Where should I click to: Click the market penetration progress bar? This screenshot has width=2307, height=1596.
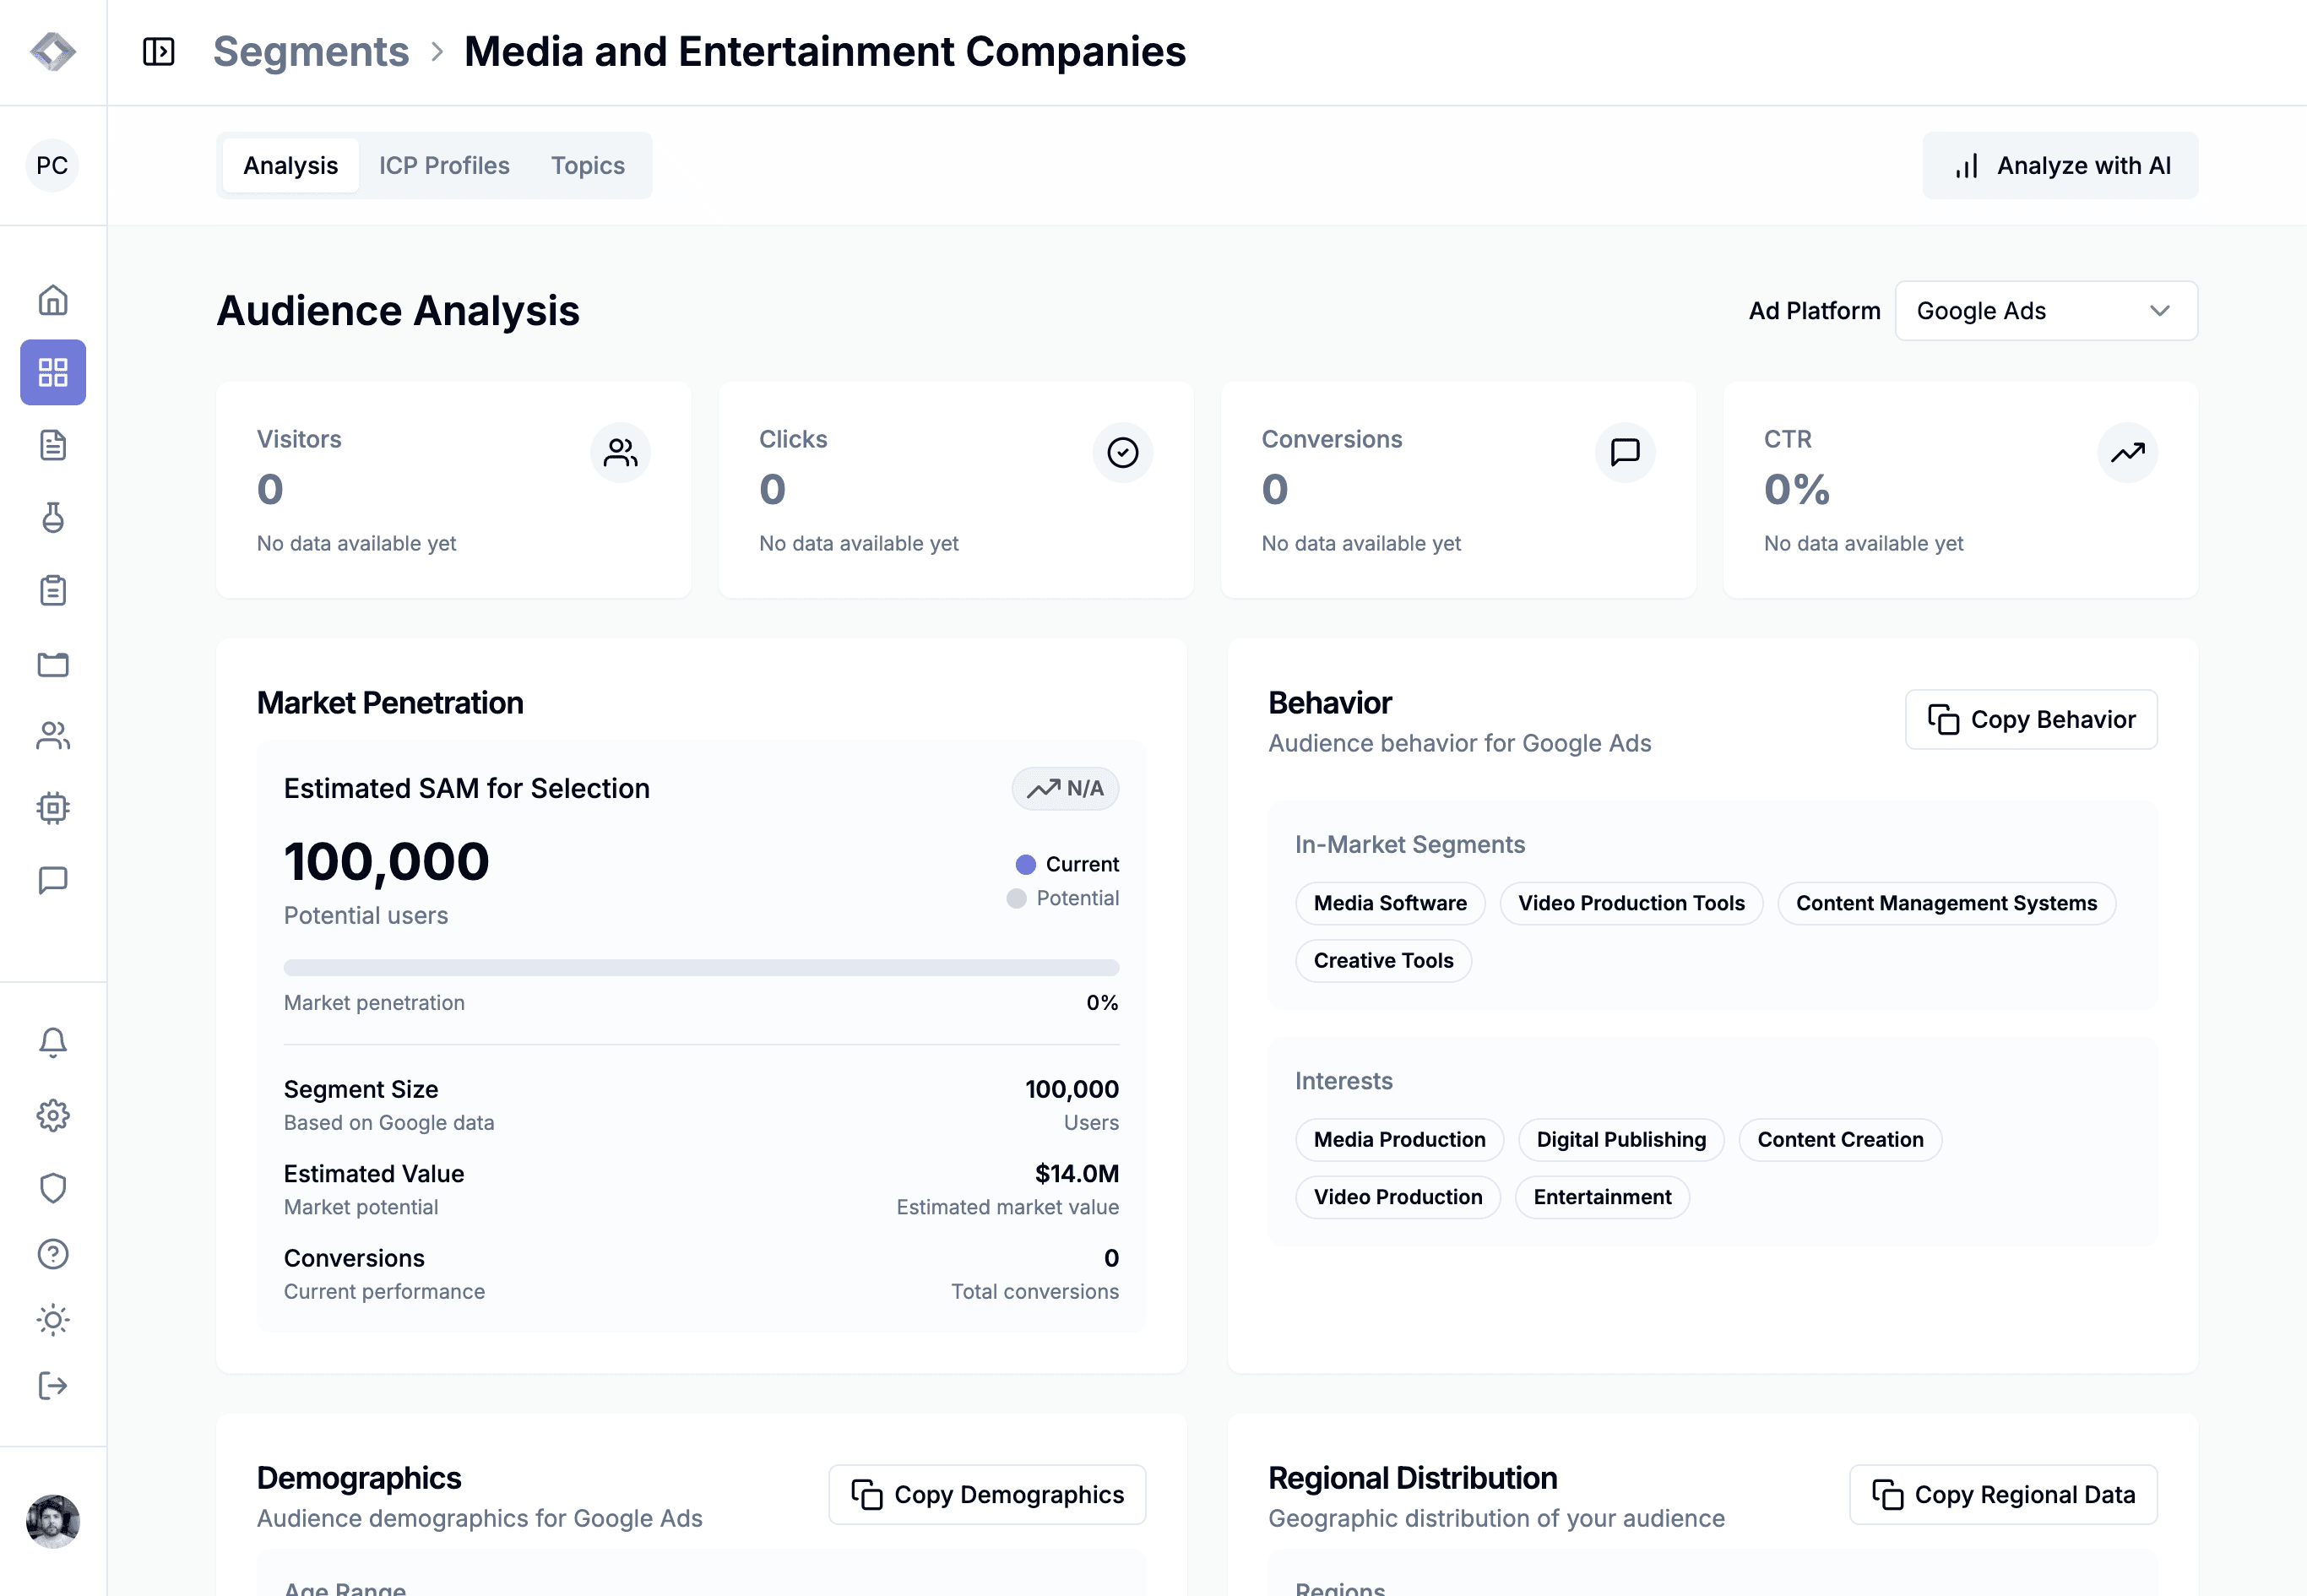[701, 967]
